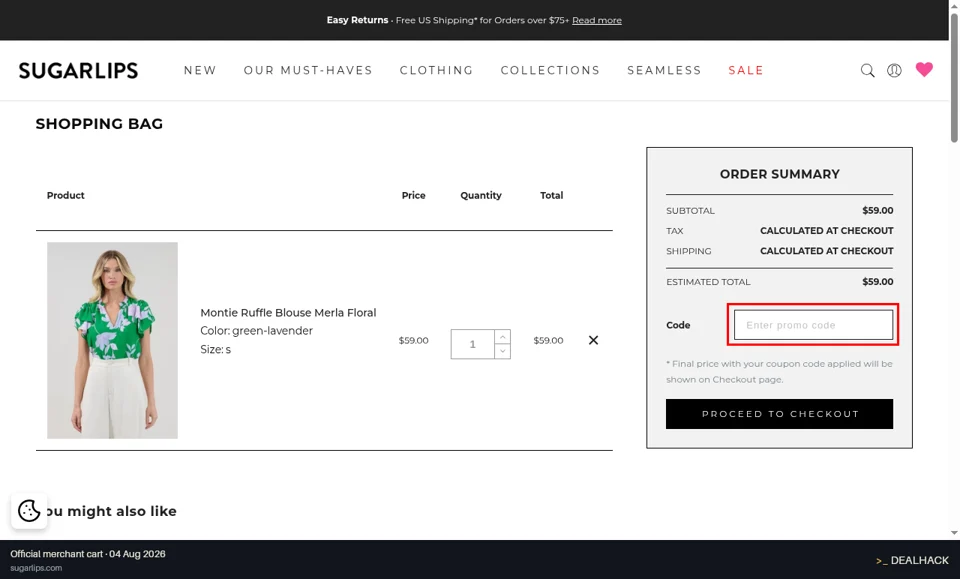The width and height of the screenshot is (960, 579).
Task: Open the account profile icon
Action: pyautogui.click(x=894, y=70)
